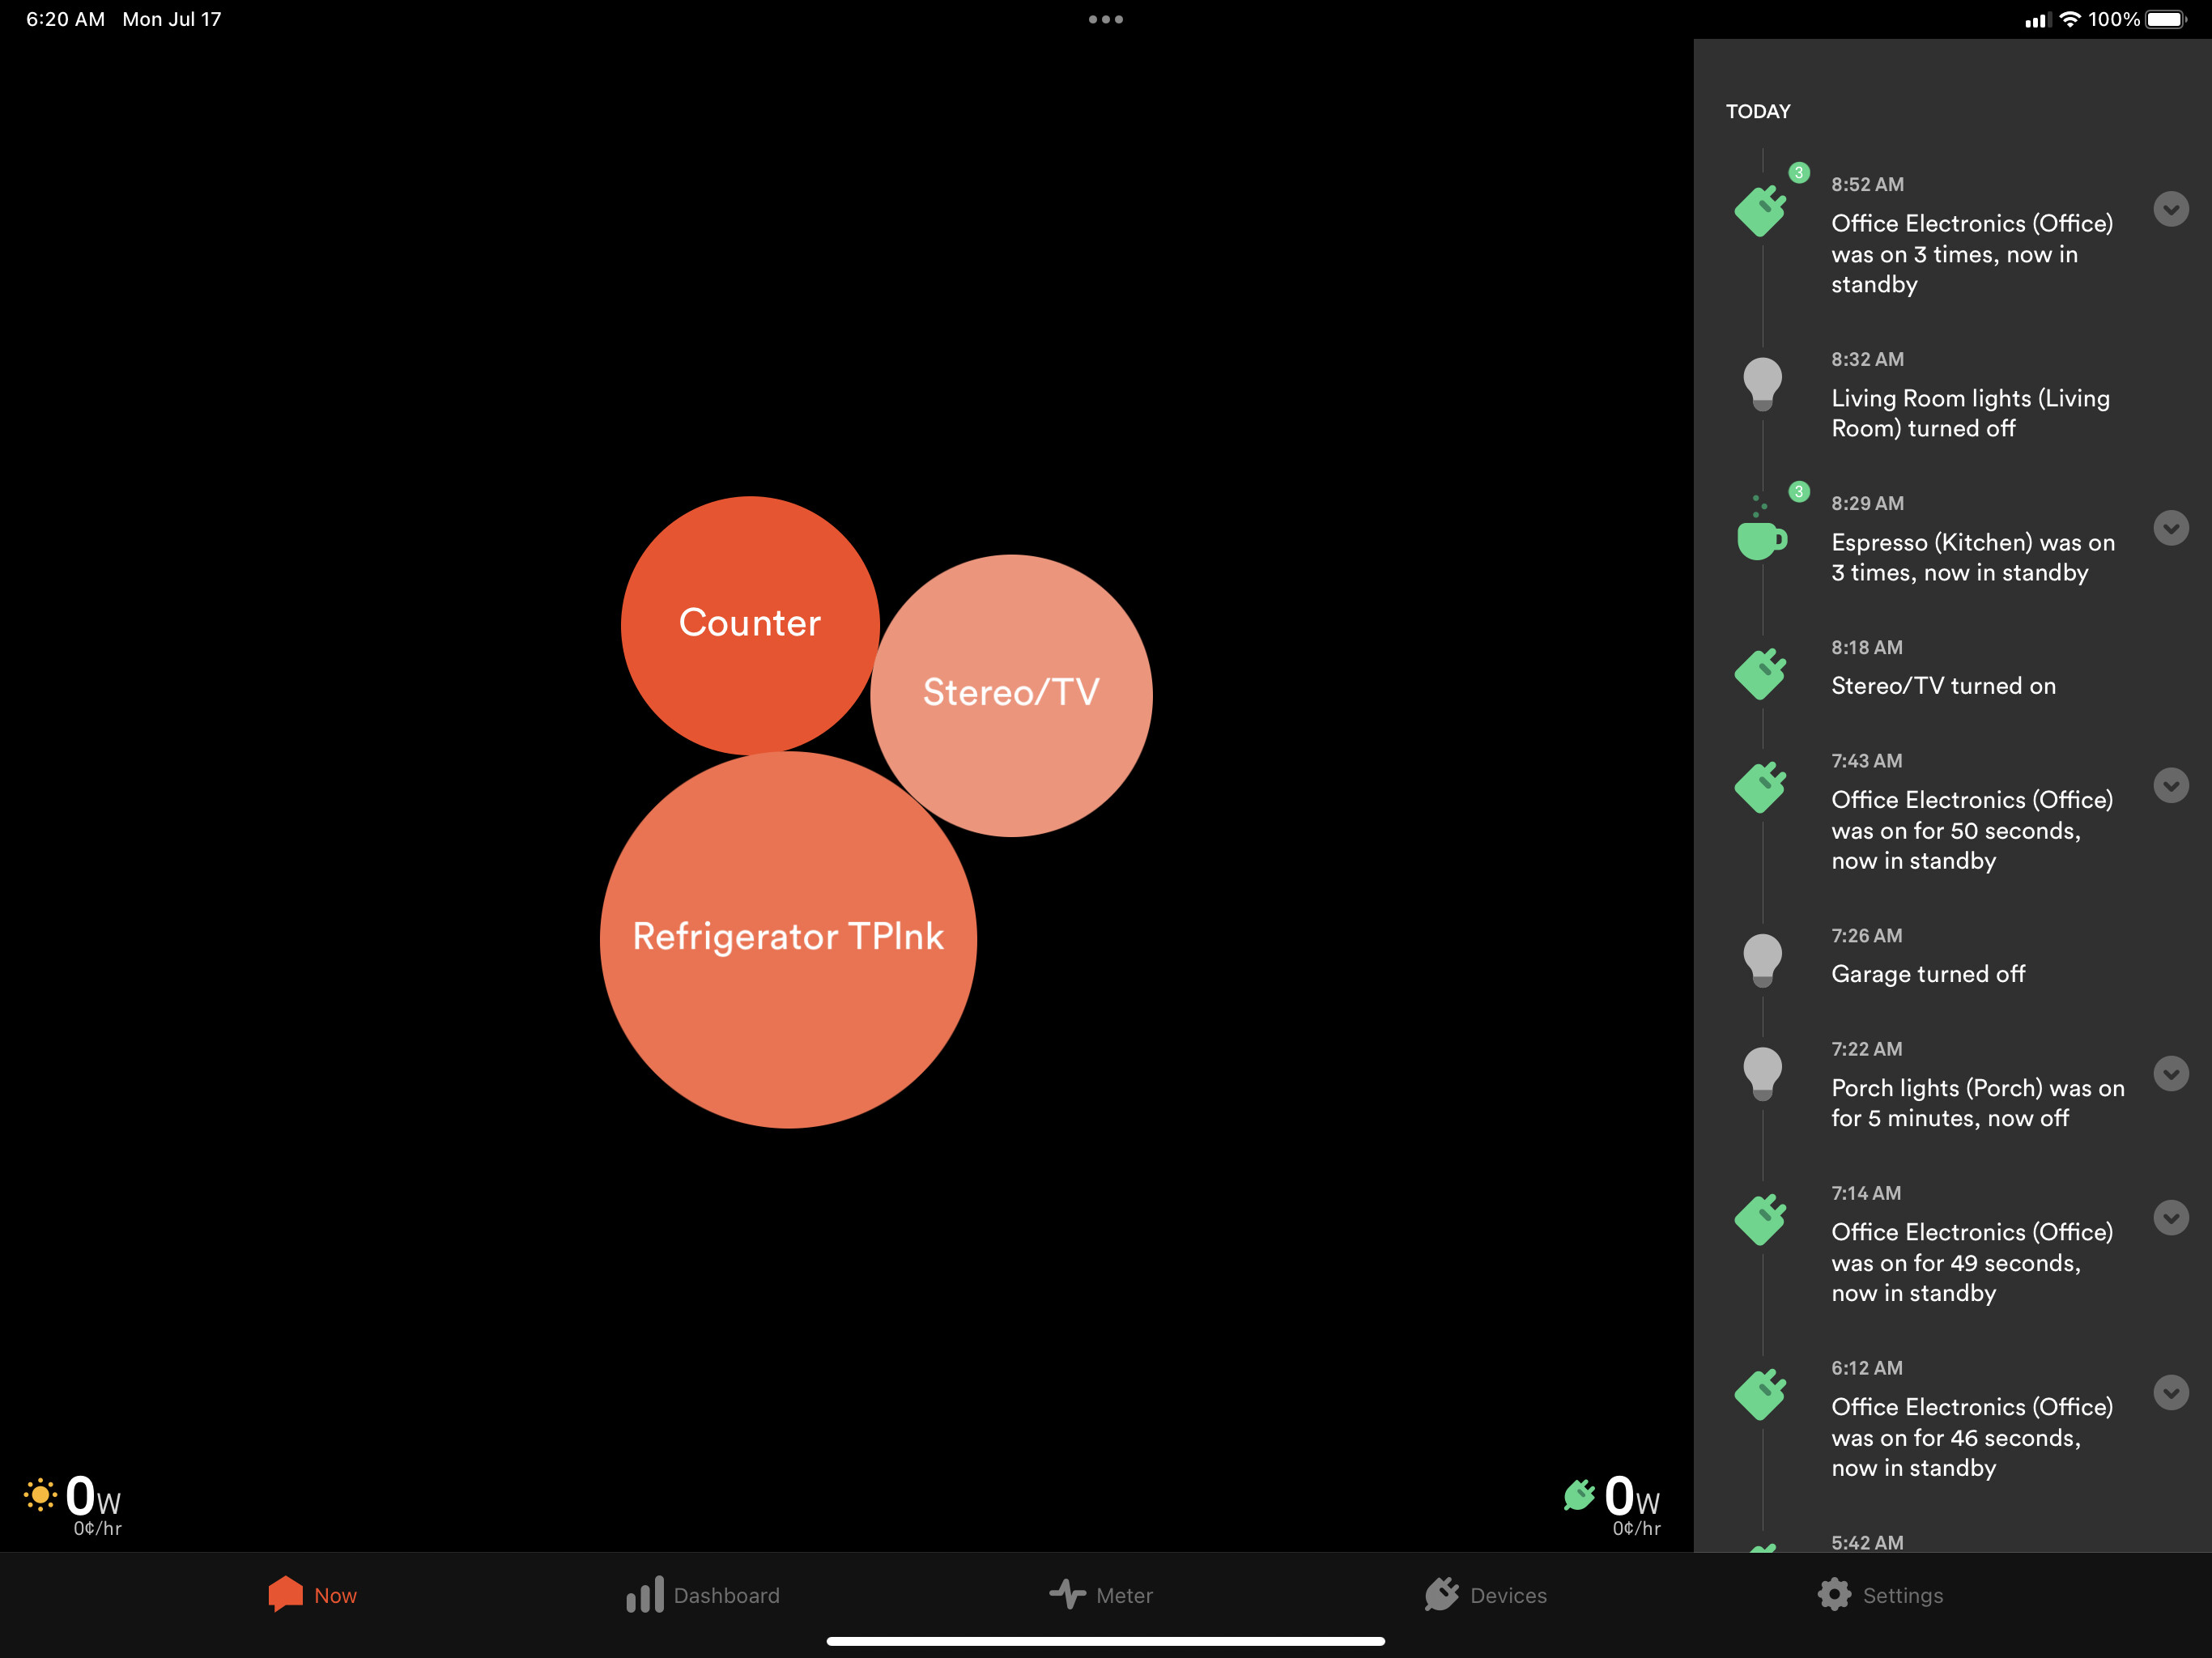Tap the Porch lights bulb icon

(x=1762, y=1073)
